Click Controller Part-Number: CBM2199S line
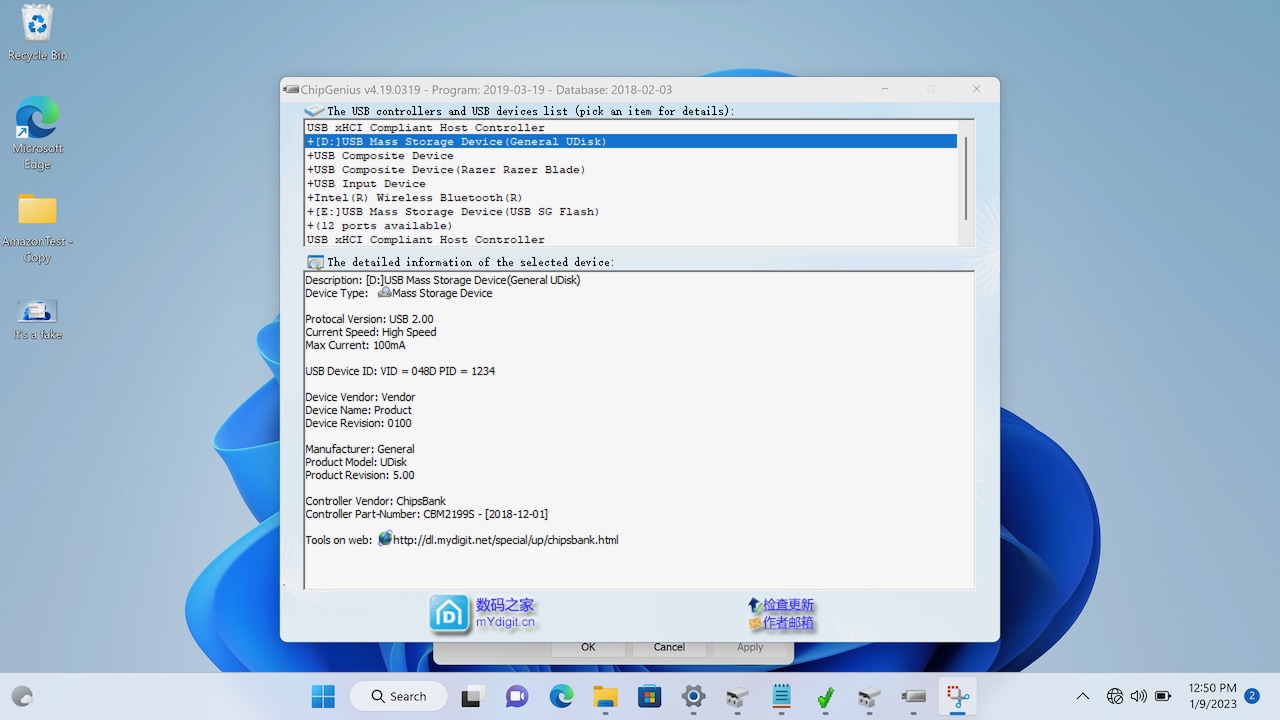 click(x=427, y=514)
